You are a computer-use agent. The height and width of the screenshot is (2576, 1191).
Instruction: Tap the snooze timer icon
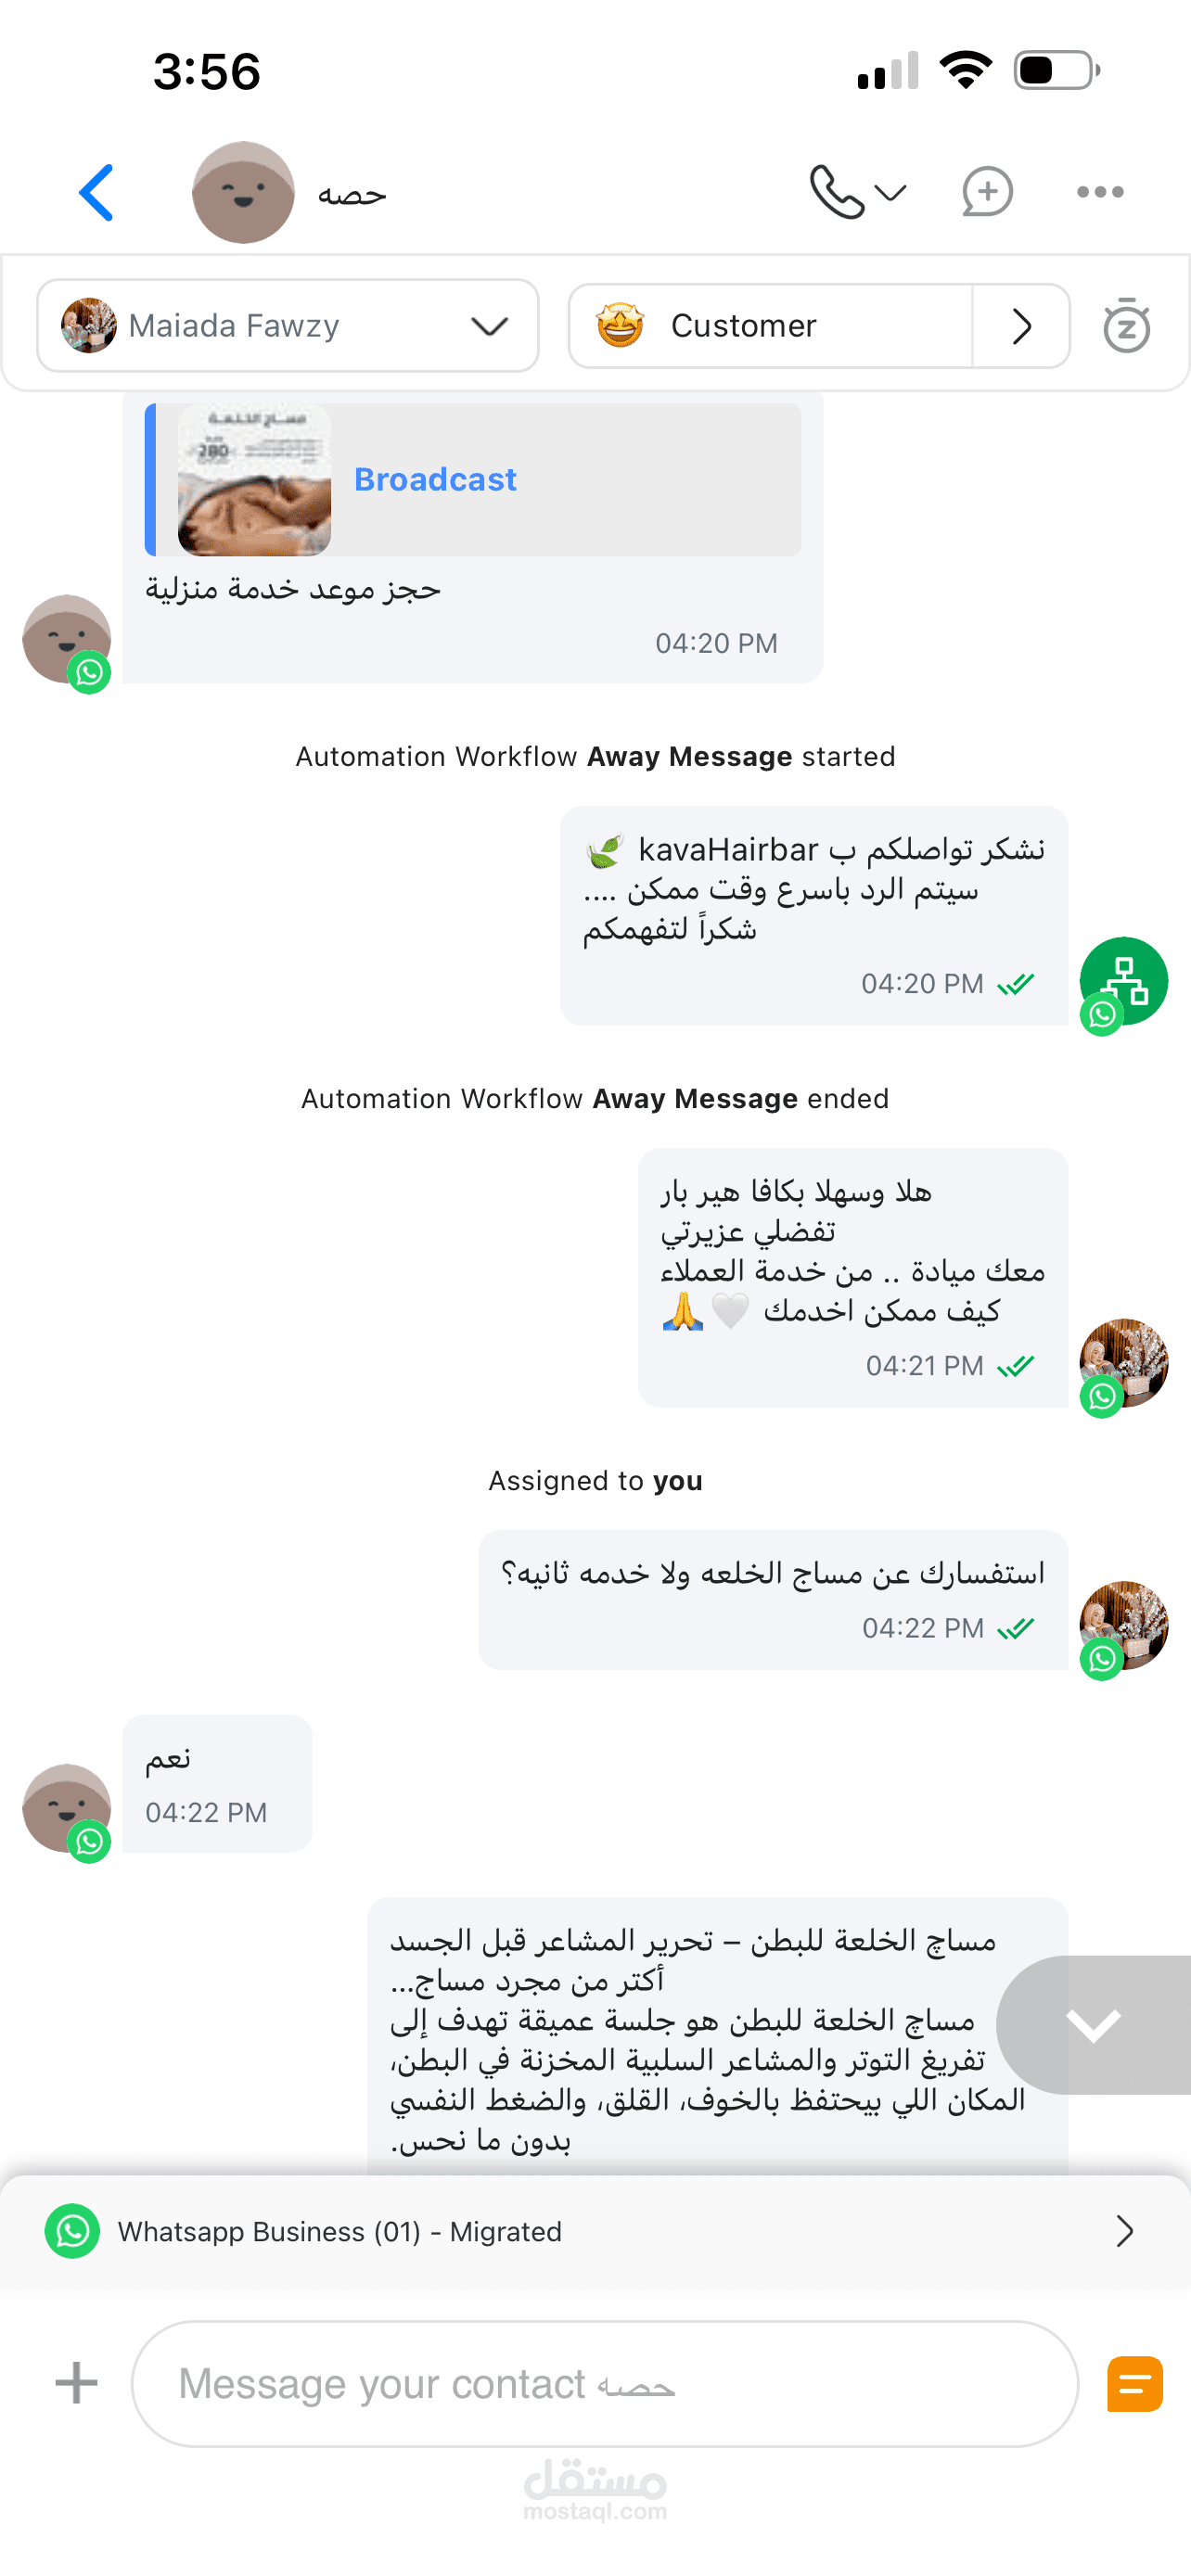click(x=1127, y=325)
